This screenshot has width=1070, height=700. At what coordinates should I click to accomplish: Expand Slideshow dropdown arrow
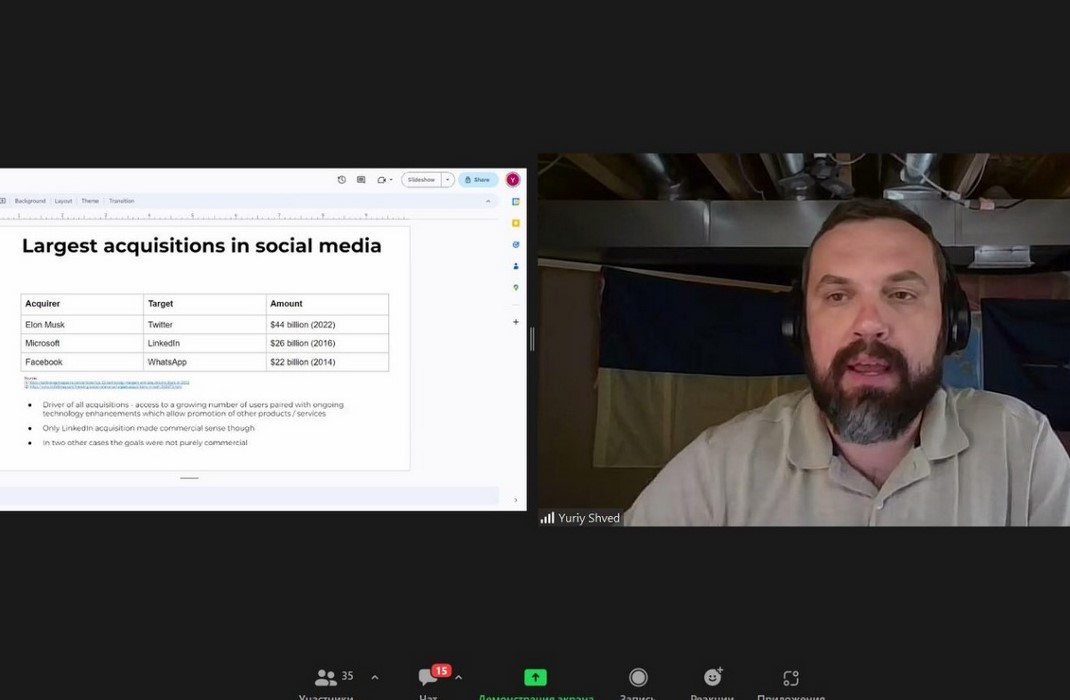[x=448, y=180]
